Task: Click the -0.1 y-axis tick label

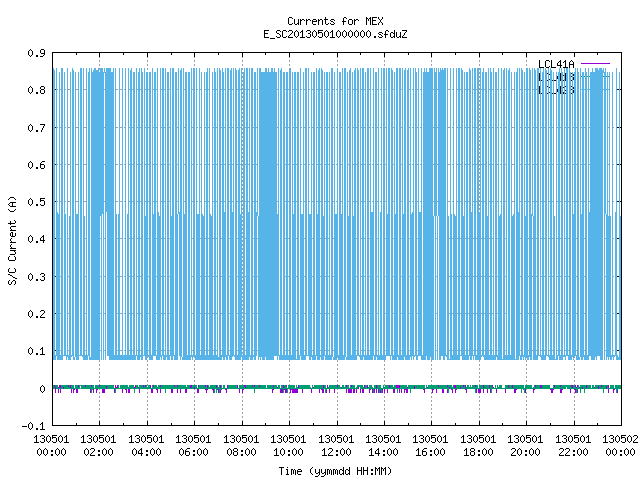Action: (x=33, y=426)
